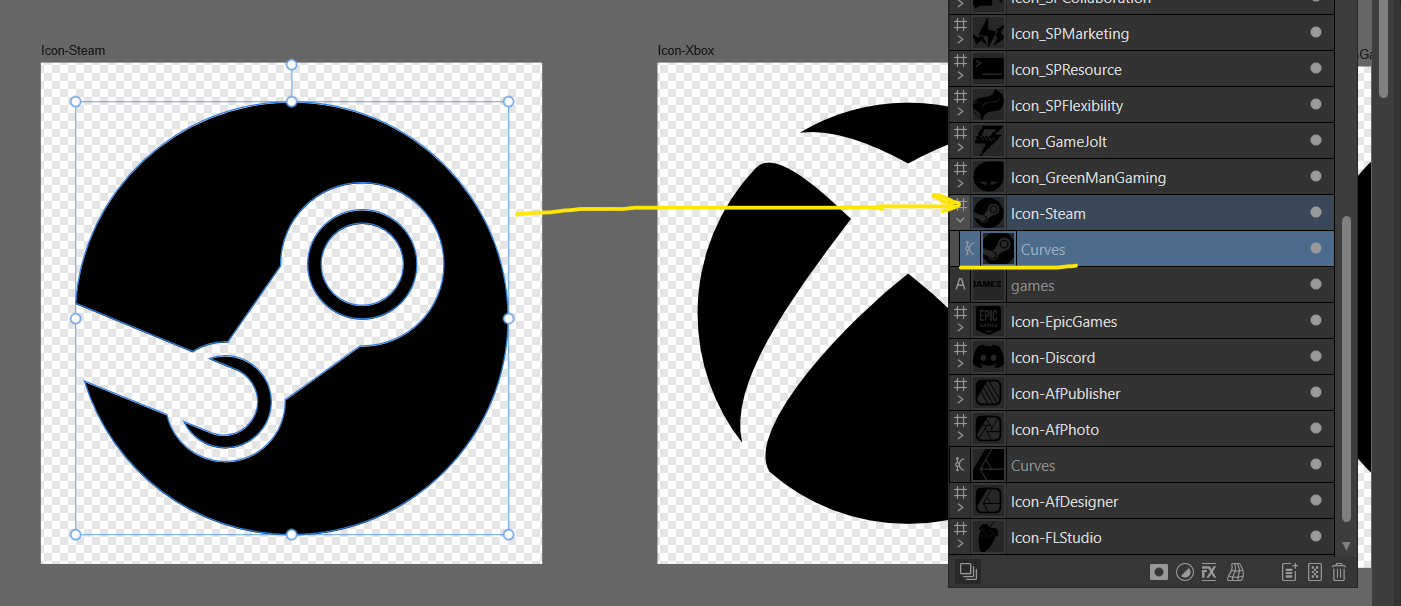Collapse the Icon-Steam artboard
This screenshot has width=1401, height=606.
(960, 221)
